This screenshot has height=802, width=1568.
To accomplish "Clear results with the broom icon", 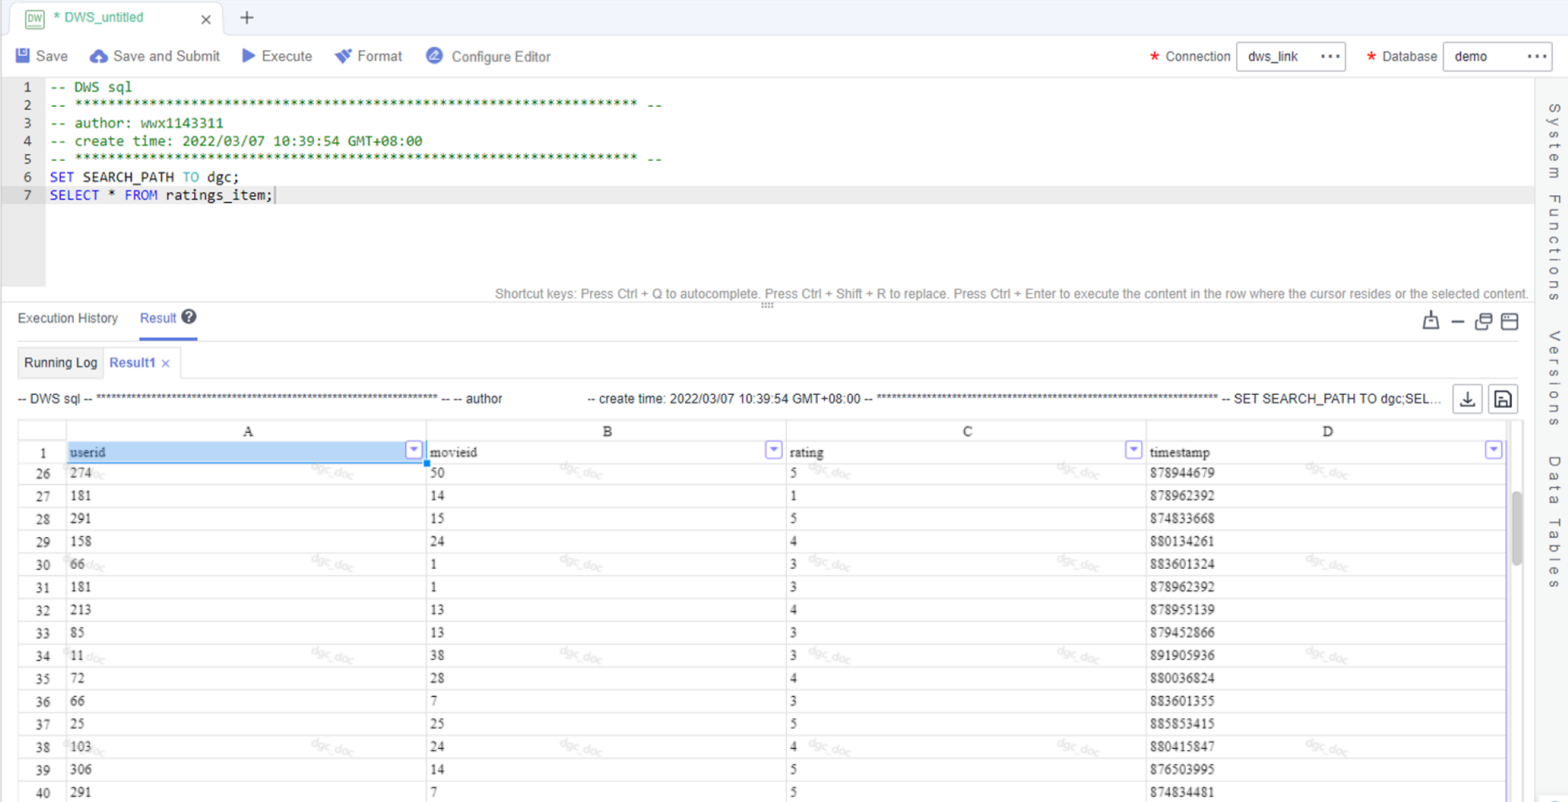I will pos(1432,321).
